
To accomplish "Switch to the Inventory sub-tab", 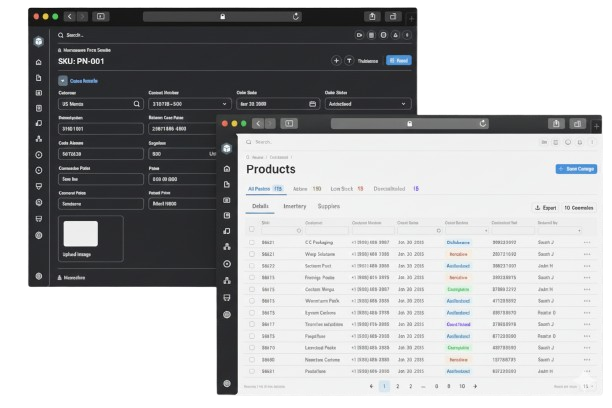I will [x=295, y=206].
